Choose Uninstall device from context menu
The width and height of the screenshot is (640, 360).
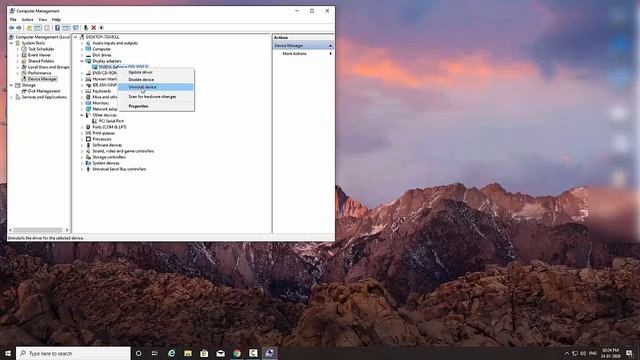click(156, 87)
